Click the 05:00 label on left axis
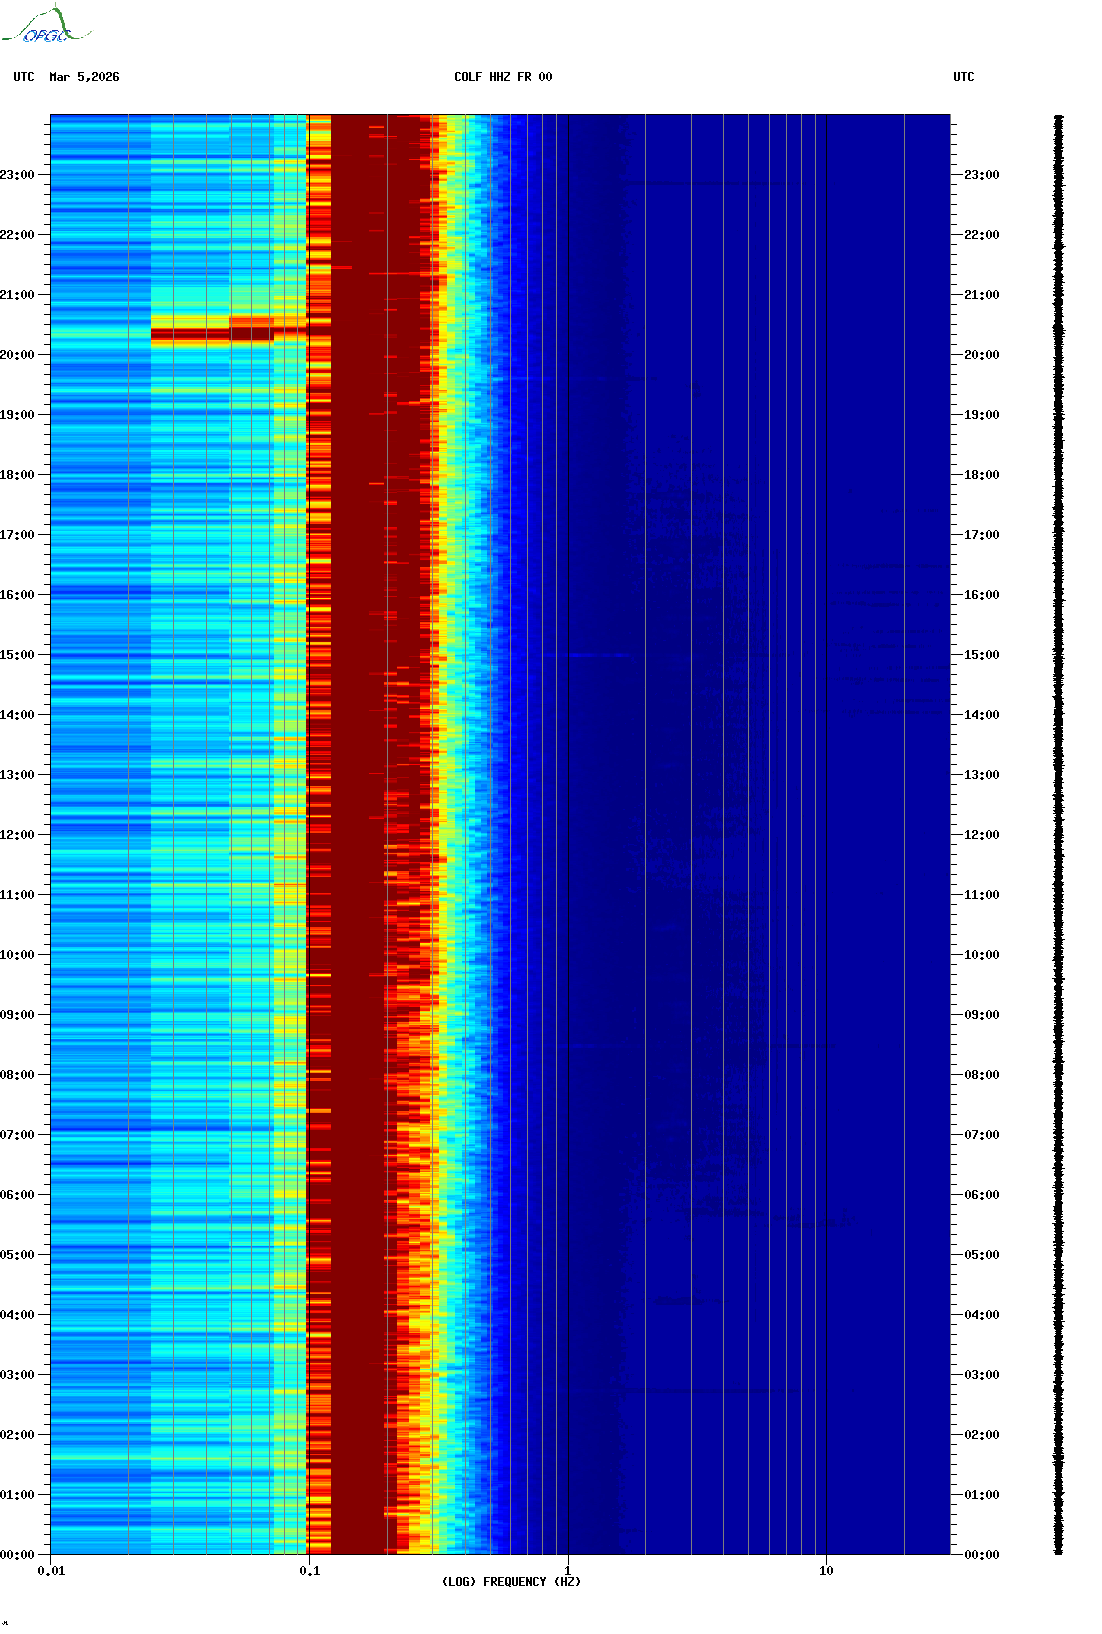The width and height of the screenshot is (1102, 1634). click(17, 1255)
